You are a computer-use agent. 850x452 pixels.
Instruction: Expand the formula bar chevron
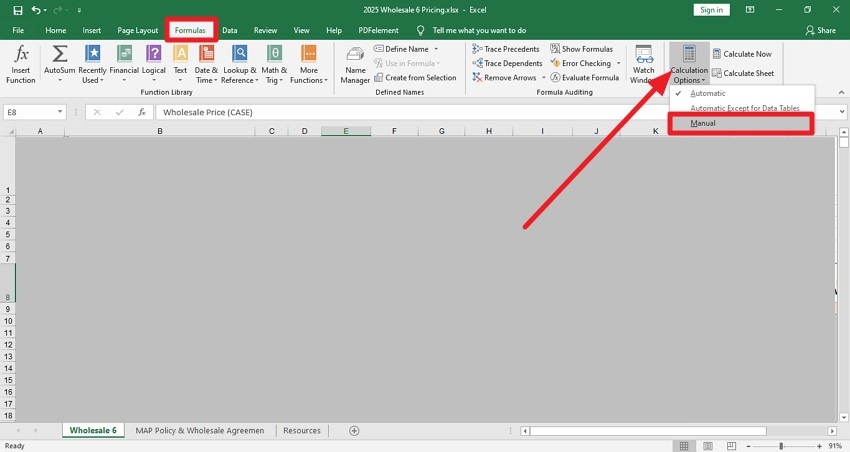(842, 112)
